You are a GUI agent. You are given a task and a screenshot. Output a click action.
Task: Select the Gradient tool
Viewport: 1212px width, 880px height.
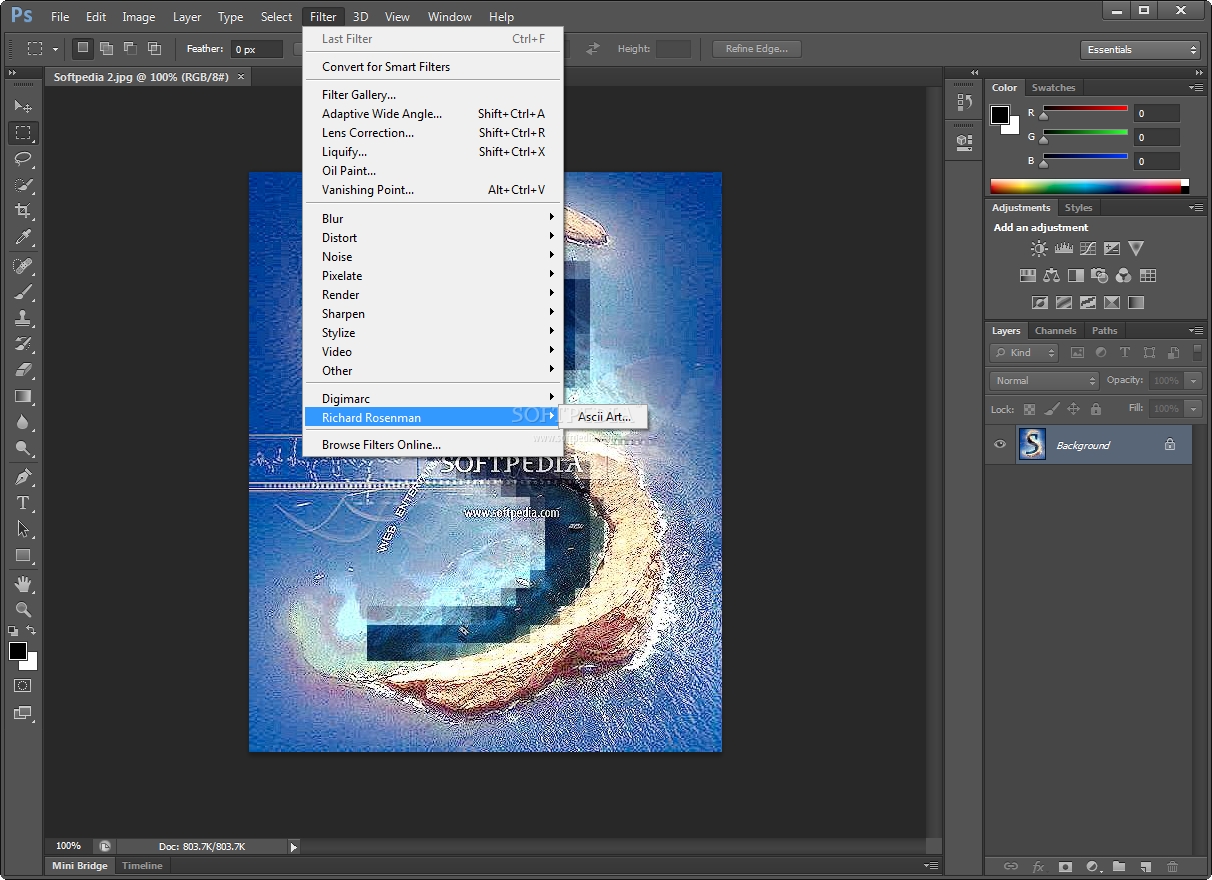(23, 396)
